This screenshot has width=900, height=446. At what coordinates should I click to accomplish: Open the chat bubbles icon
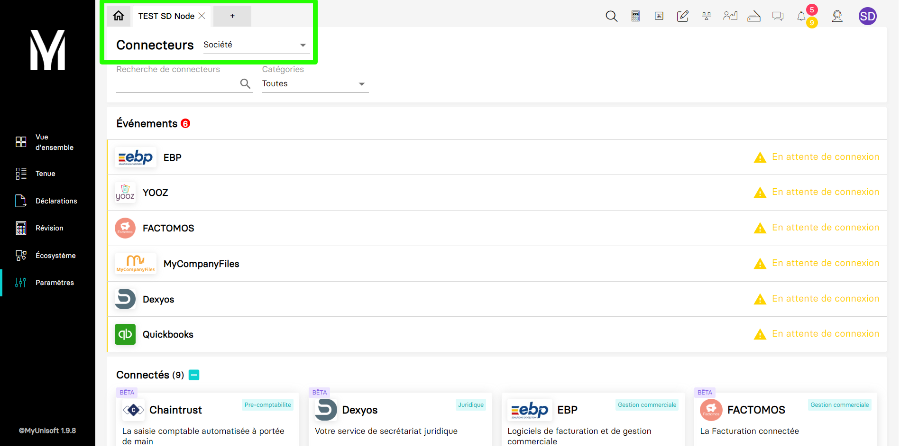778,17
